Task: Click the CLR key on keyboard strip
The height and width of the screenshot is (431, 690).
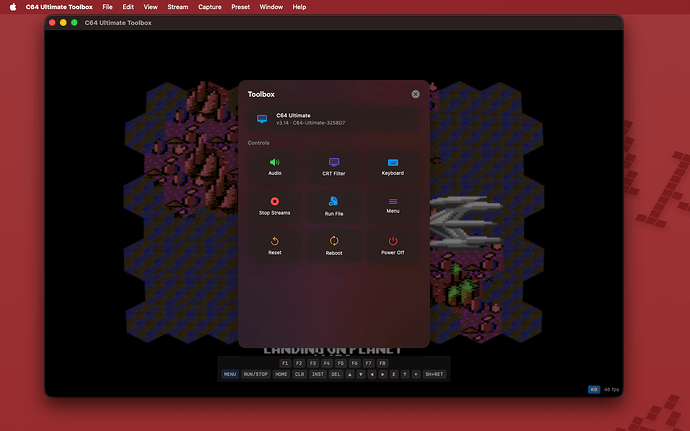Action: tap(299, 374)
